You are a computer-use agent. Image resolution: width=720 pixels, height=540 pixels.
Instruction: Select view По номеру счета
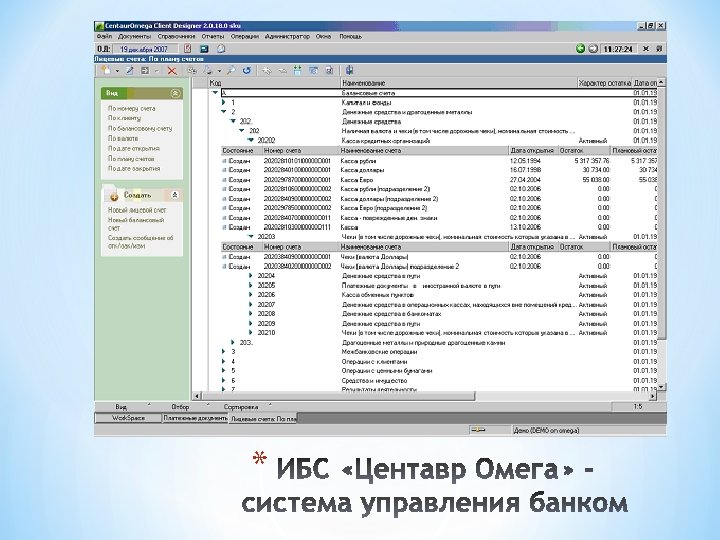pyautogui.click(x=131, y=108)
